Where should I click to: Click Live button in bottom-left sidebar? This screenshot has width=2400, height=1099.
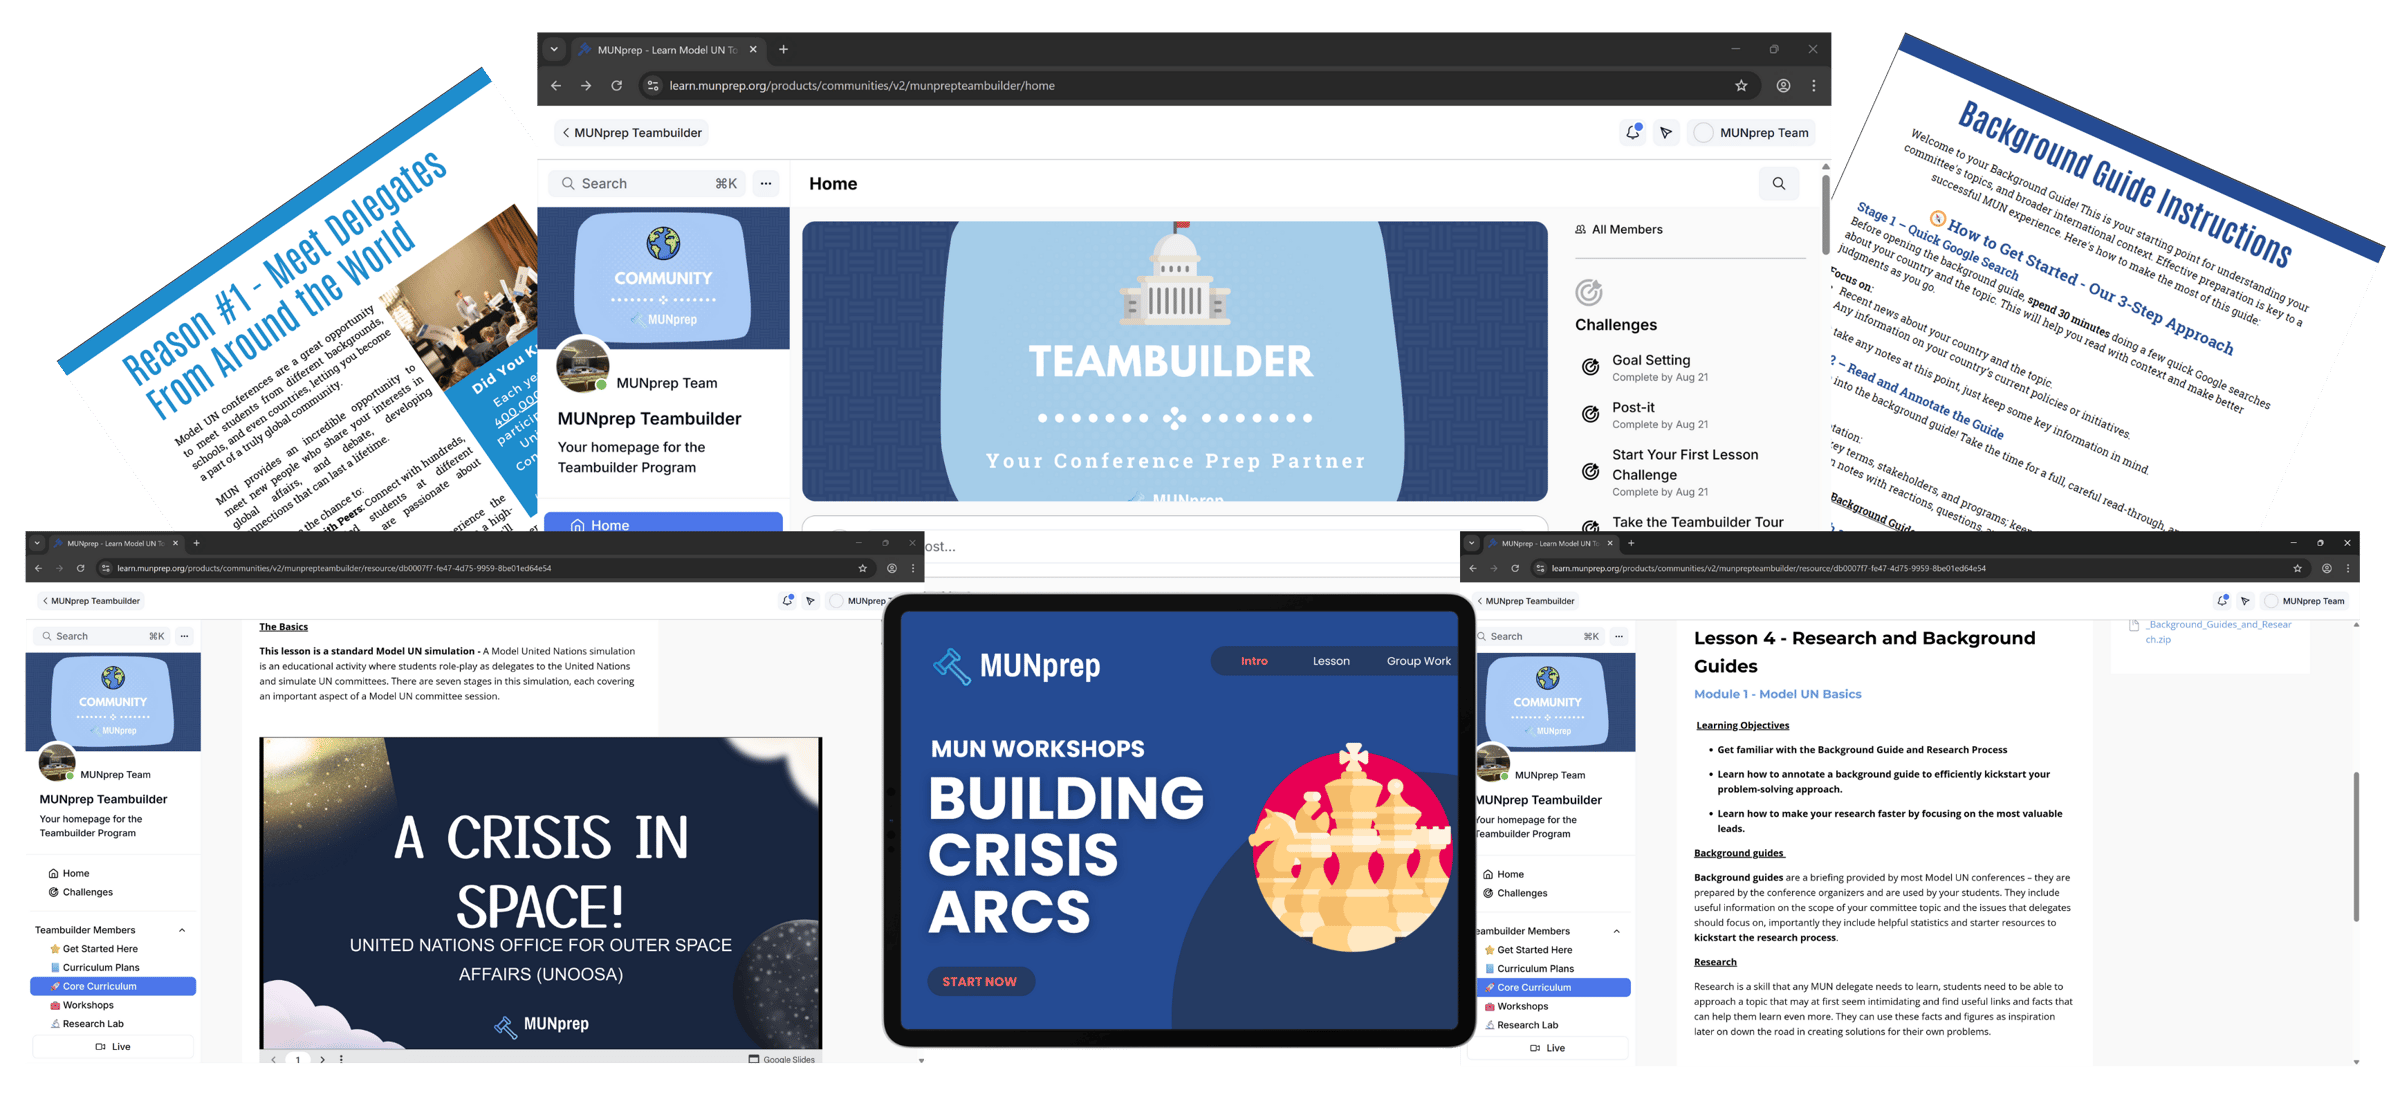click(113, 1046)
